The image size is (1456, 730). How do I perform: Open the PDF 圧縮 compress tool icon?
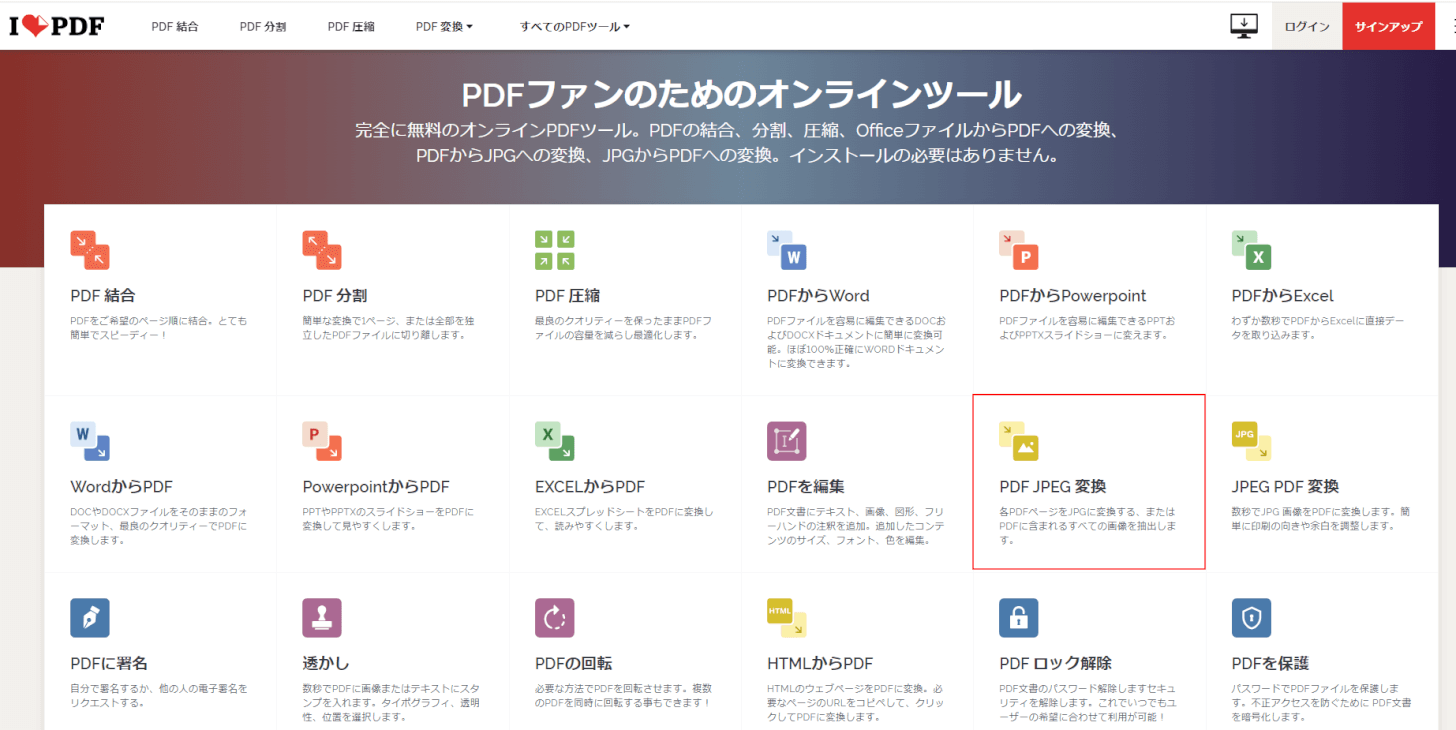point(554,250)
